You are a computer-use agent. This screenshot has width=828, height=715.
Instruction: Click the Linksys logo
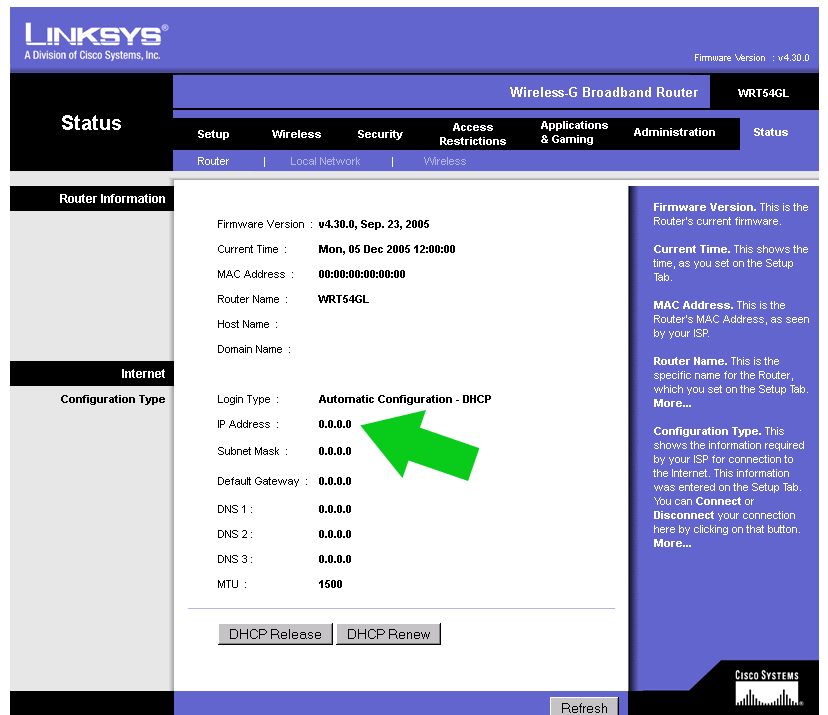[96, 41]
